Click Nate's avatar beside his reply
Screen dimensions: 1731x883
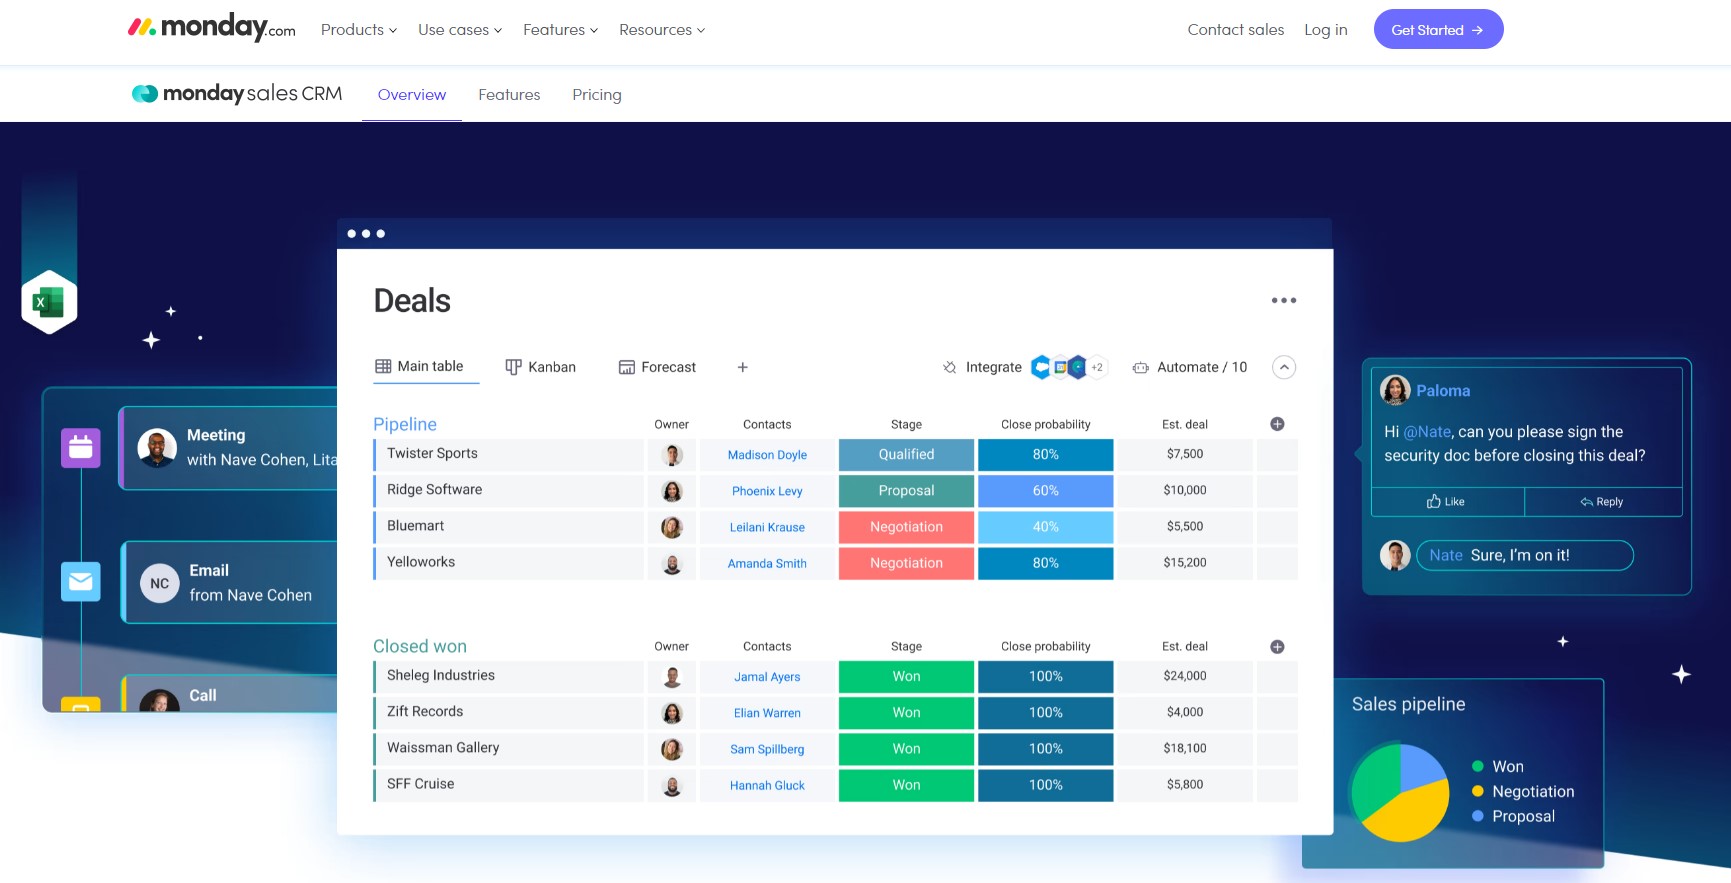coord(1395,555)
